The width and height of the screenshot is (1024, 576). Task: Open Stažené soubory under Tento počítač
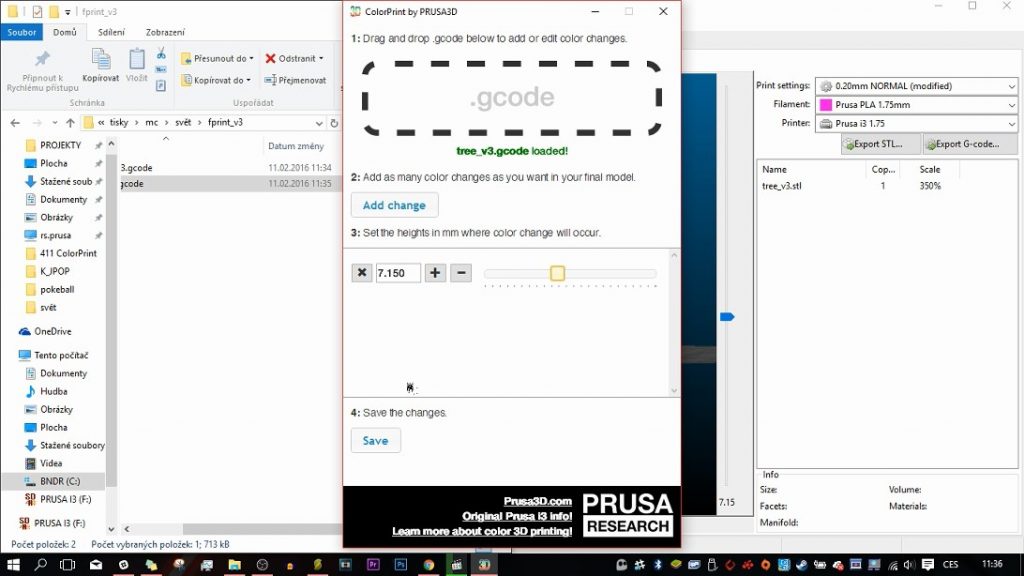pos(72,445)
